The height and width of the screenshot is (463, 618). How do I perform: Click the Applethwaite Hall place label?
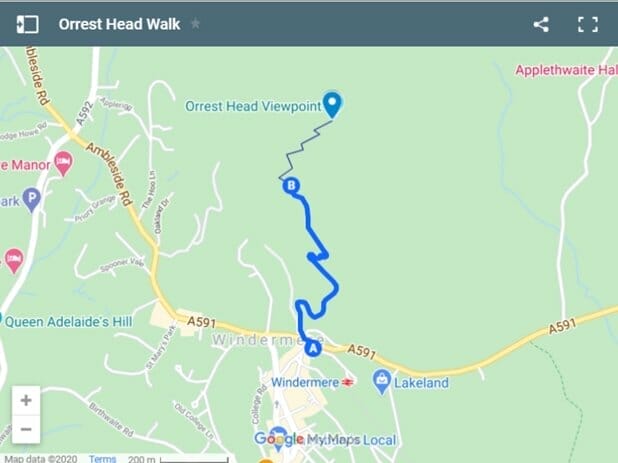coord(566,71)
